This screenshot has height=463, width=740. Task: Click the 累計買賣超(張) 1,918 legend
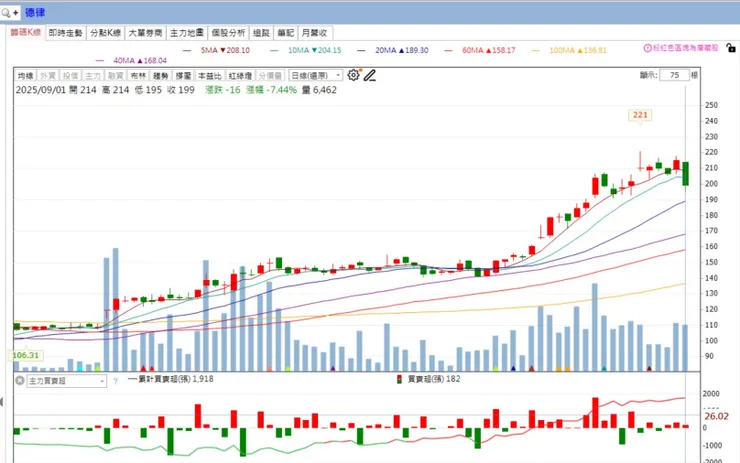171,379
